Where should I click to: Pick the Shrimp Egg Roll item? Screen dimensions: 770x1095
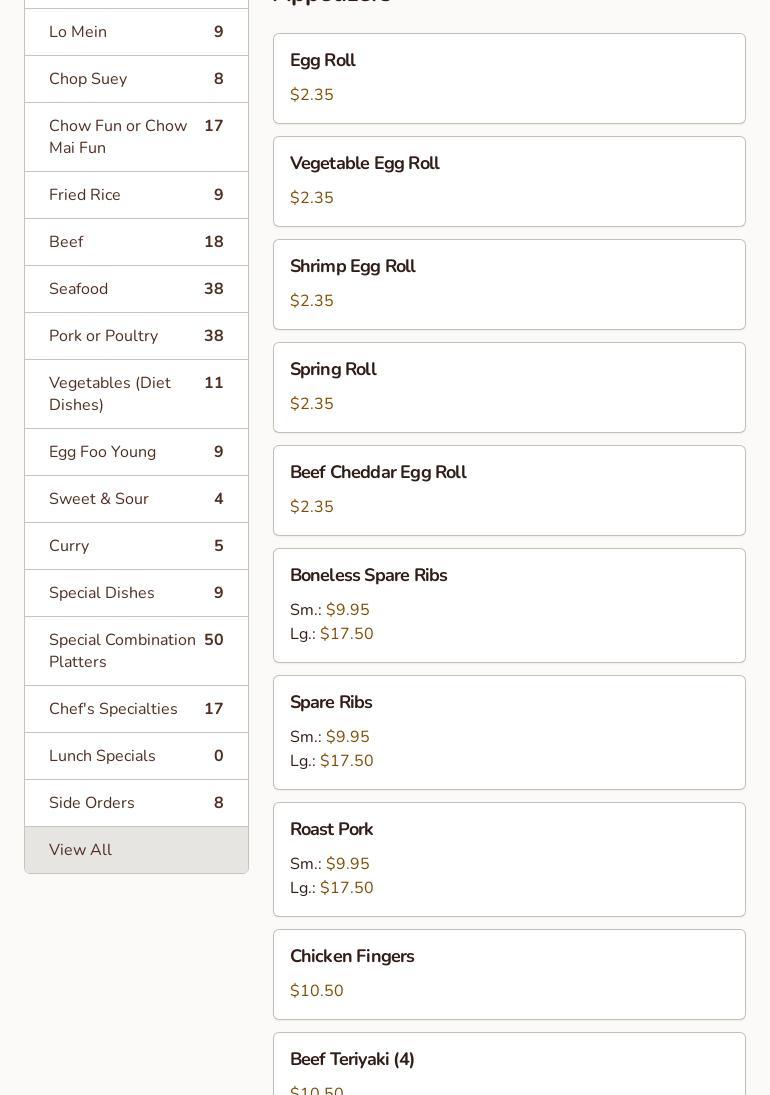pyautogui.click(x=509, y=284)
